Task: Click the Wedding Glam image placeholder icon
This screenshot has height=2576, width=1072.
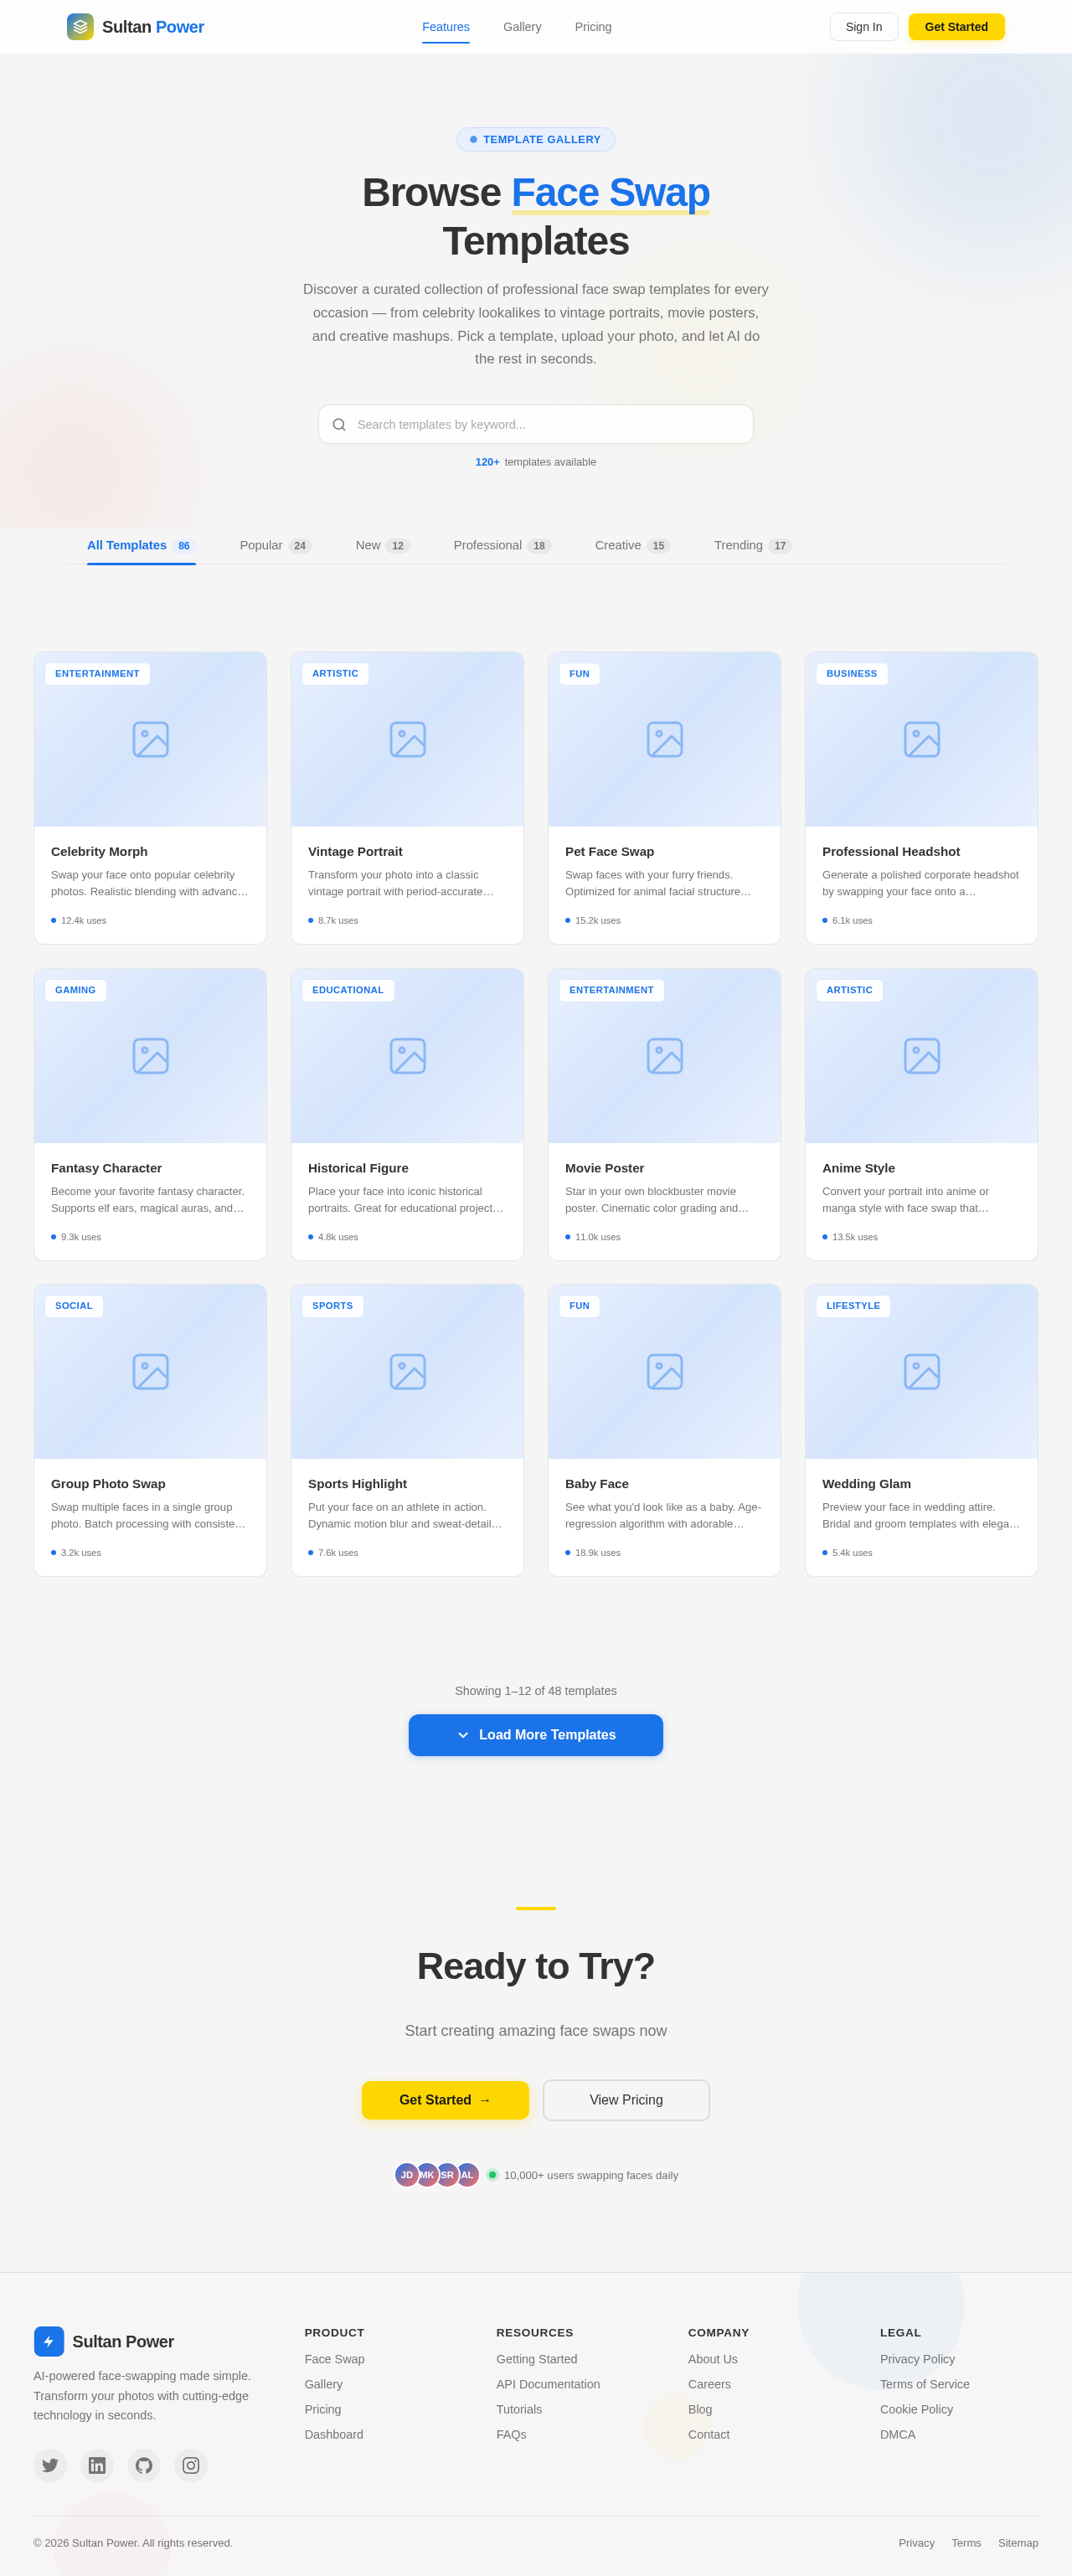Action: click(922, 1372)
